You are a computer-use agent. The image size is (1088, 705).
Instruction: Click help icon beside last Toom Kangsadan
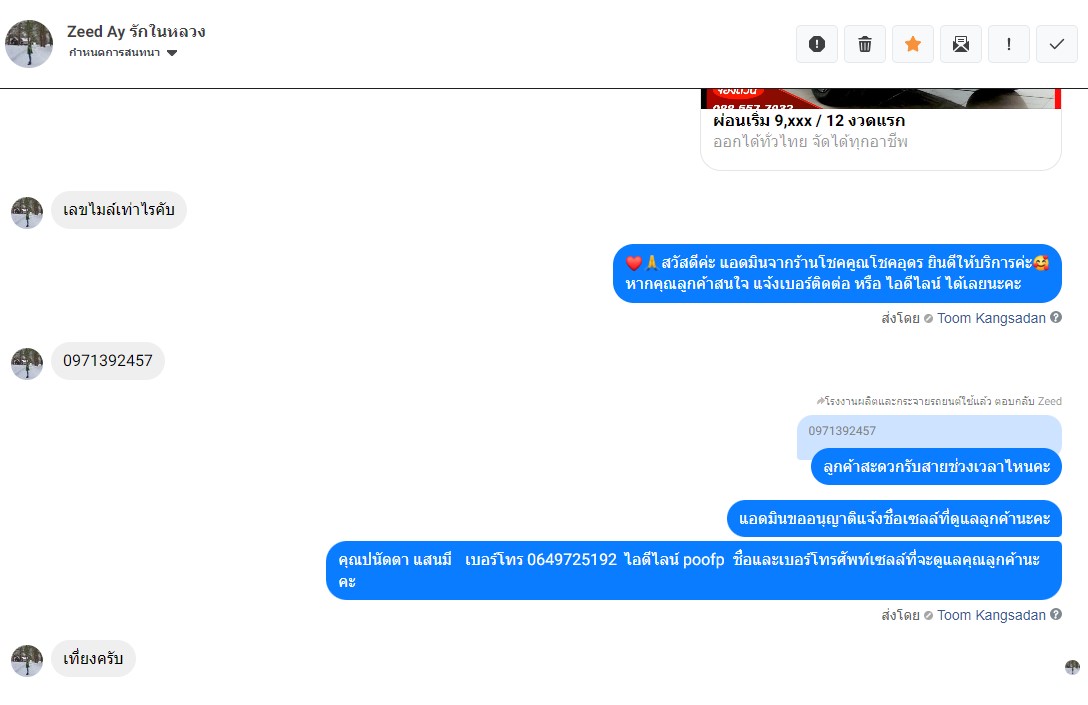[x=1055, y=614]
